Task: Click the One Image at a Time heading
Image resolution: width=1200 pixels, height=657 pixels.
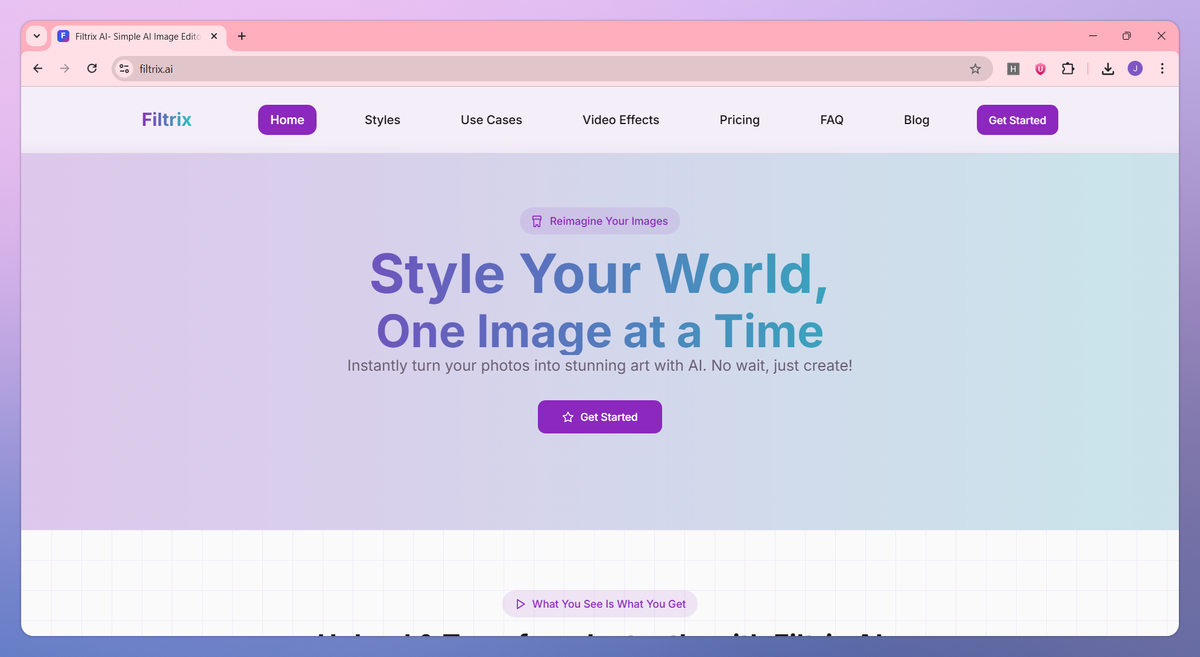Action: [x=600, y=331]
